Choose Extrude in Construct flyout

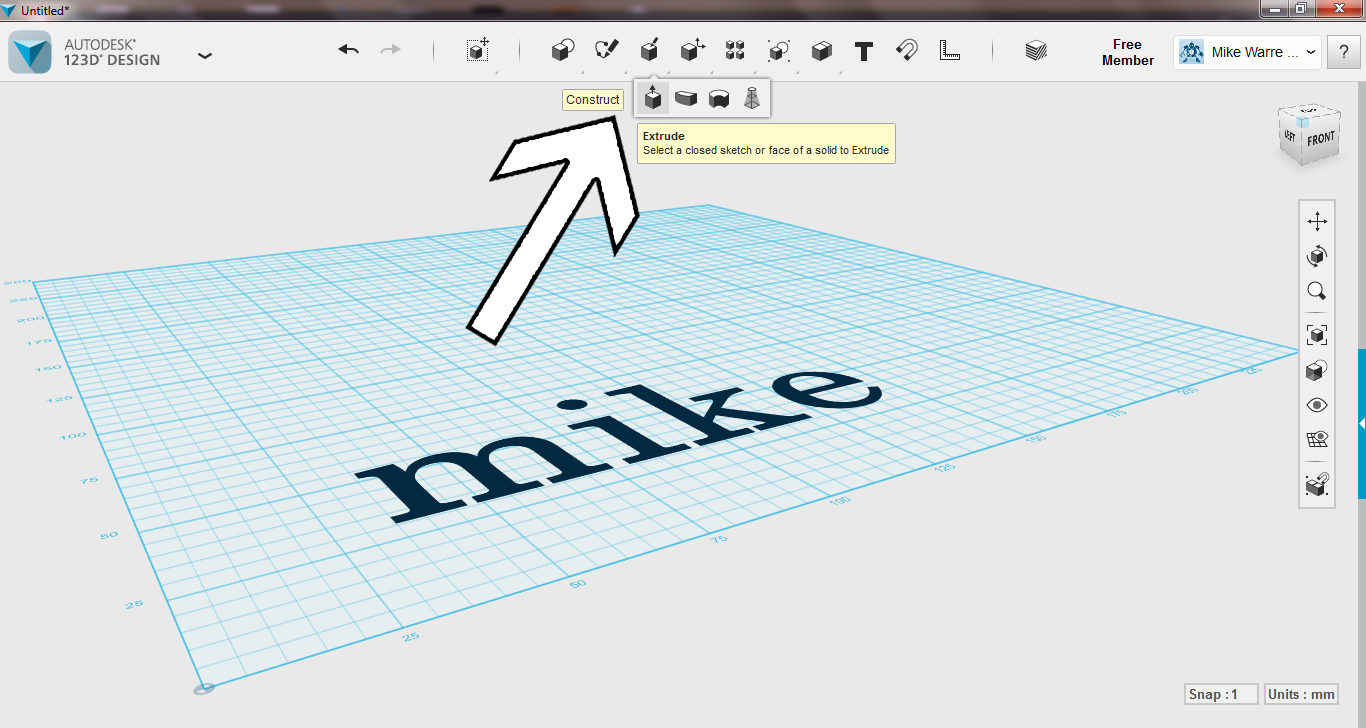click(x=653, y=98)
